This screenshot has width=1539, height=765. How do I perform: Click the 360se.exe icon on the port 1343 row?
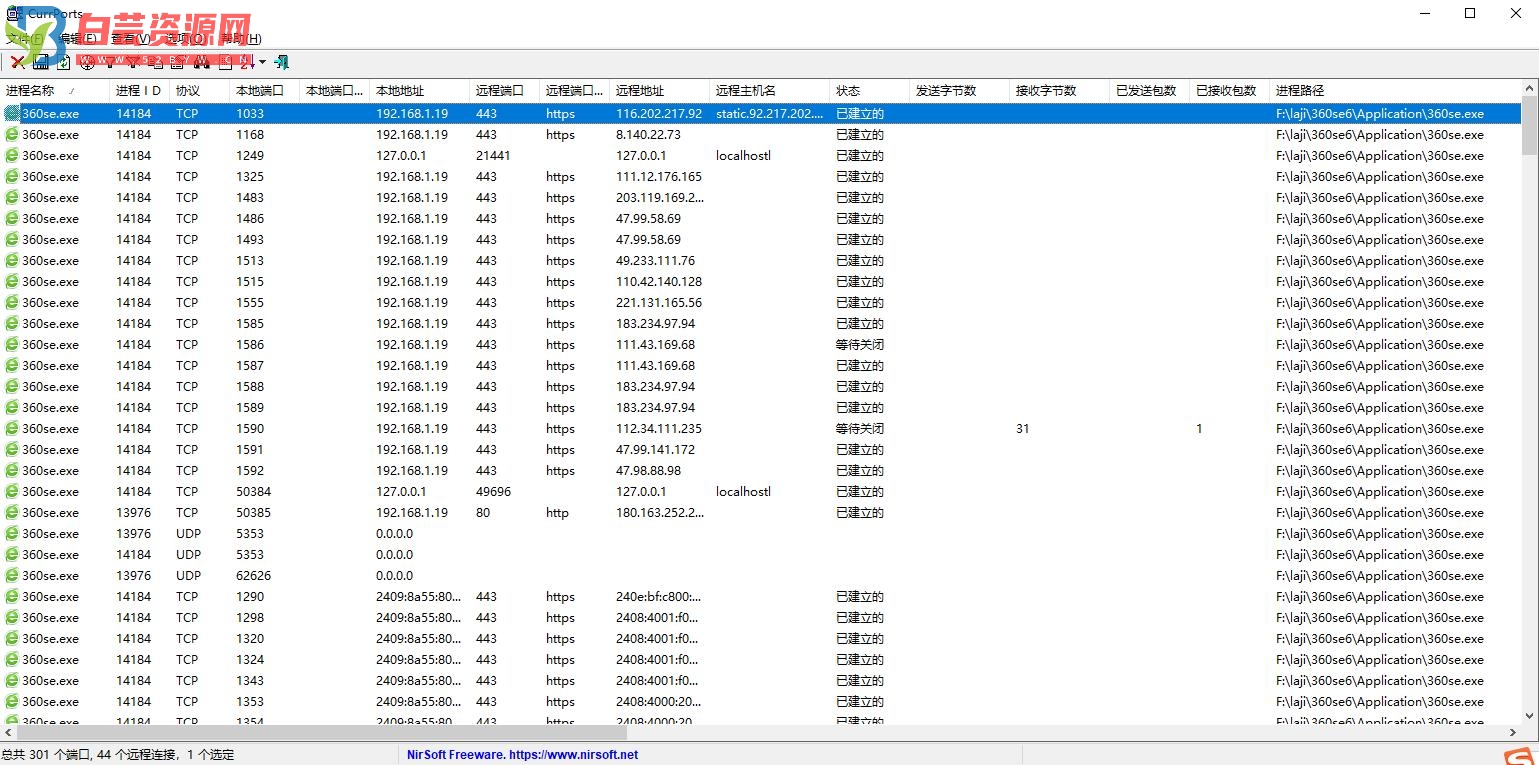tap(12, 680)
